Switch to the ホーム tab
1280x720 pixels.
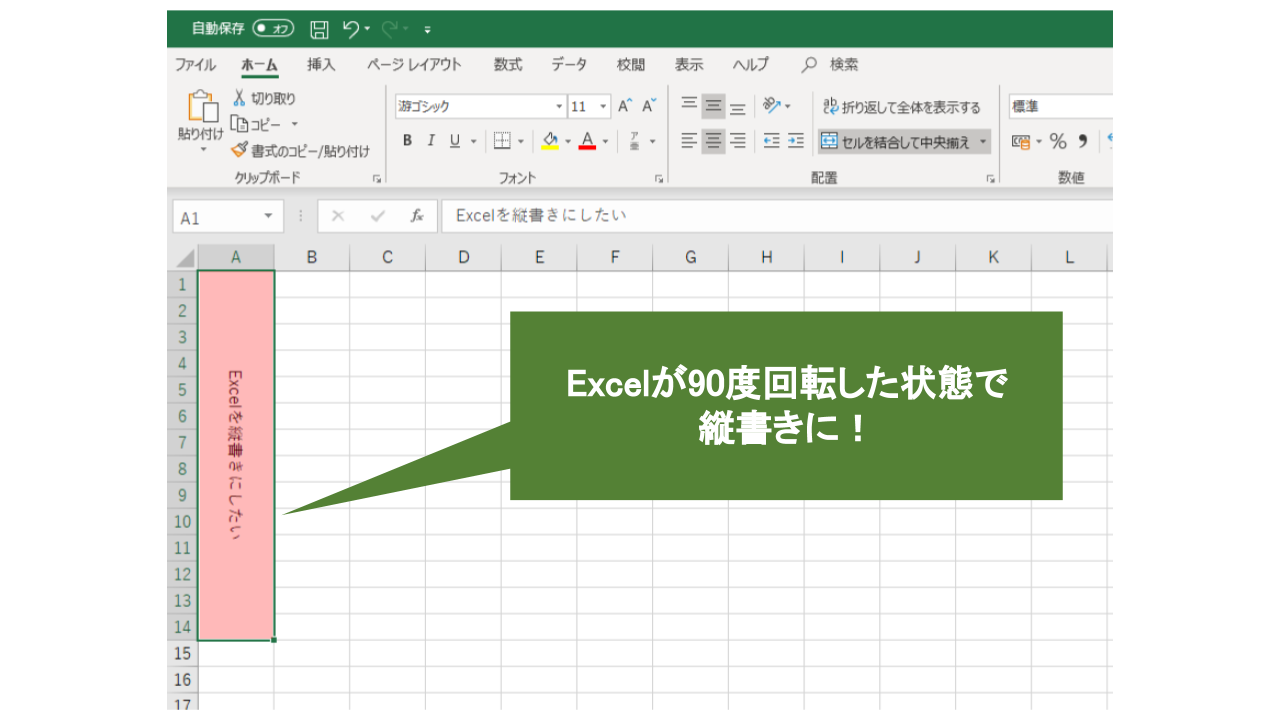(x=259, y=65)
